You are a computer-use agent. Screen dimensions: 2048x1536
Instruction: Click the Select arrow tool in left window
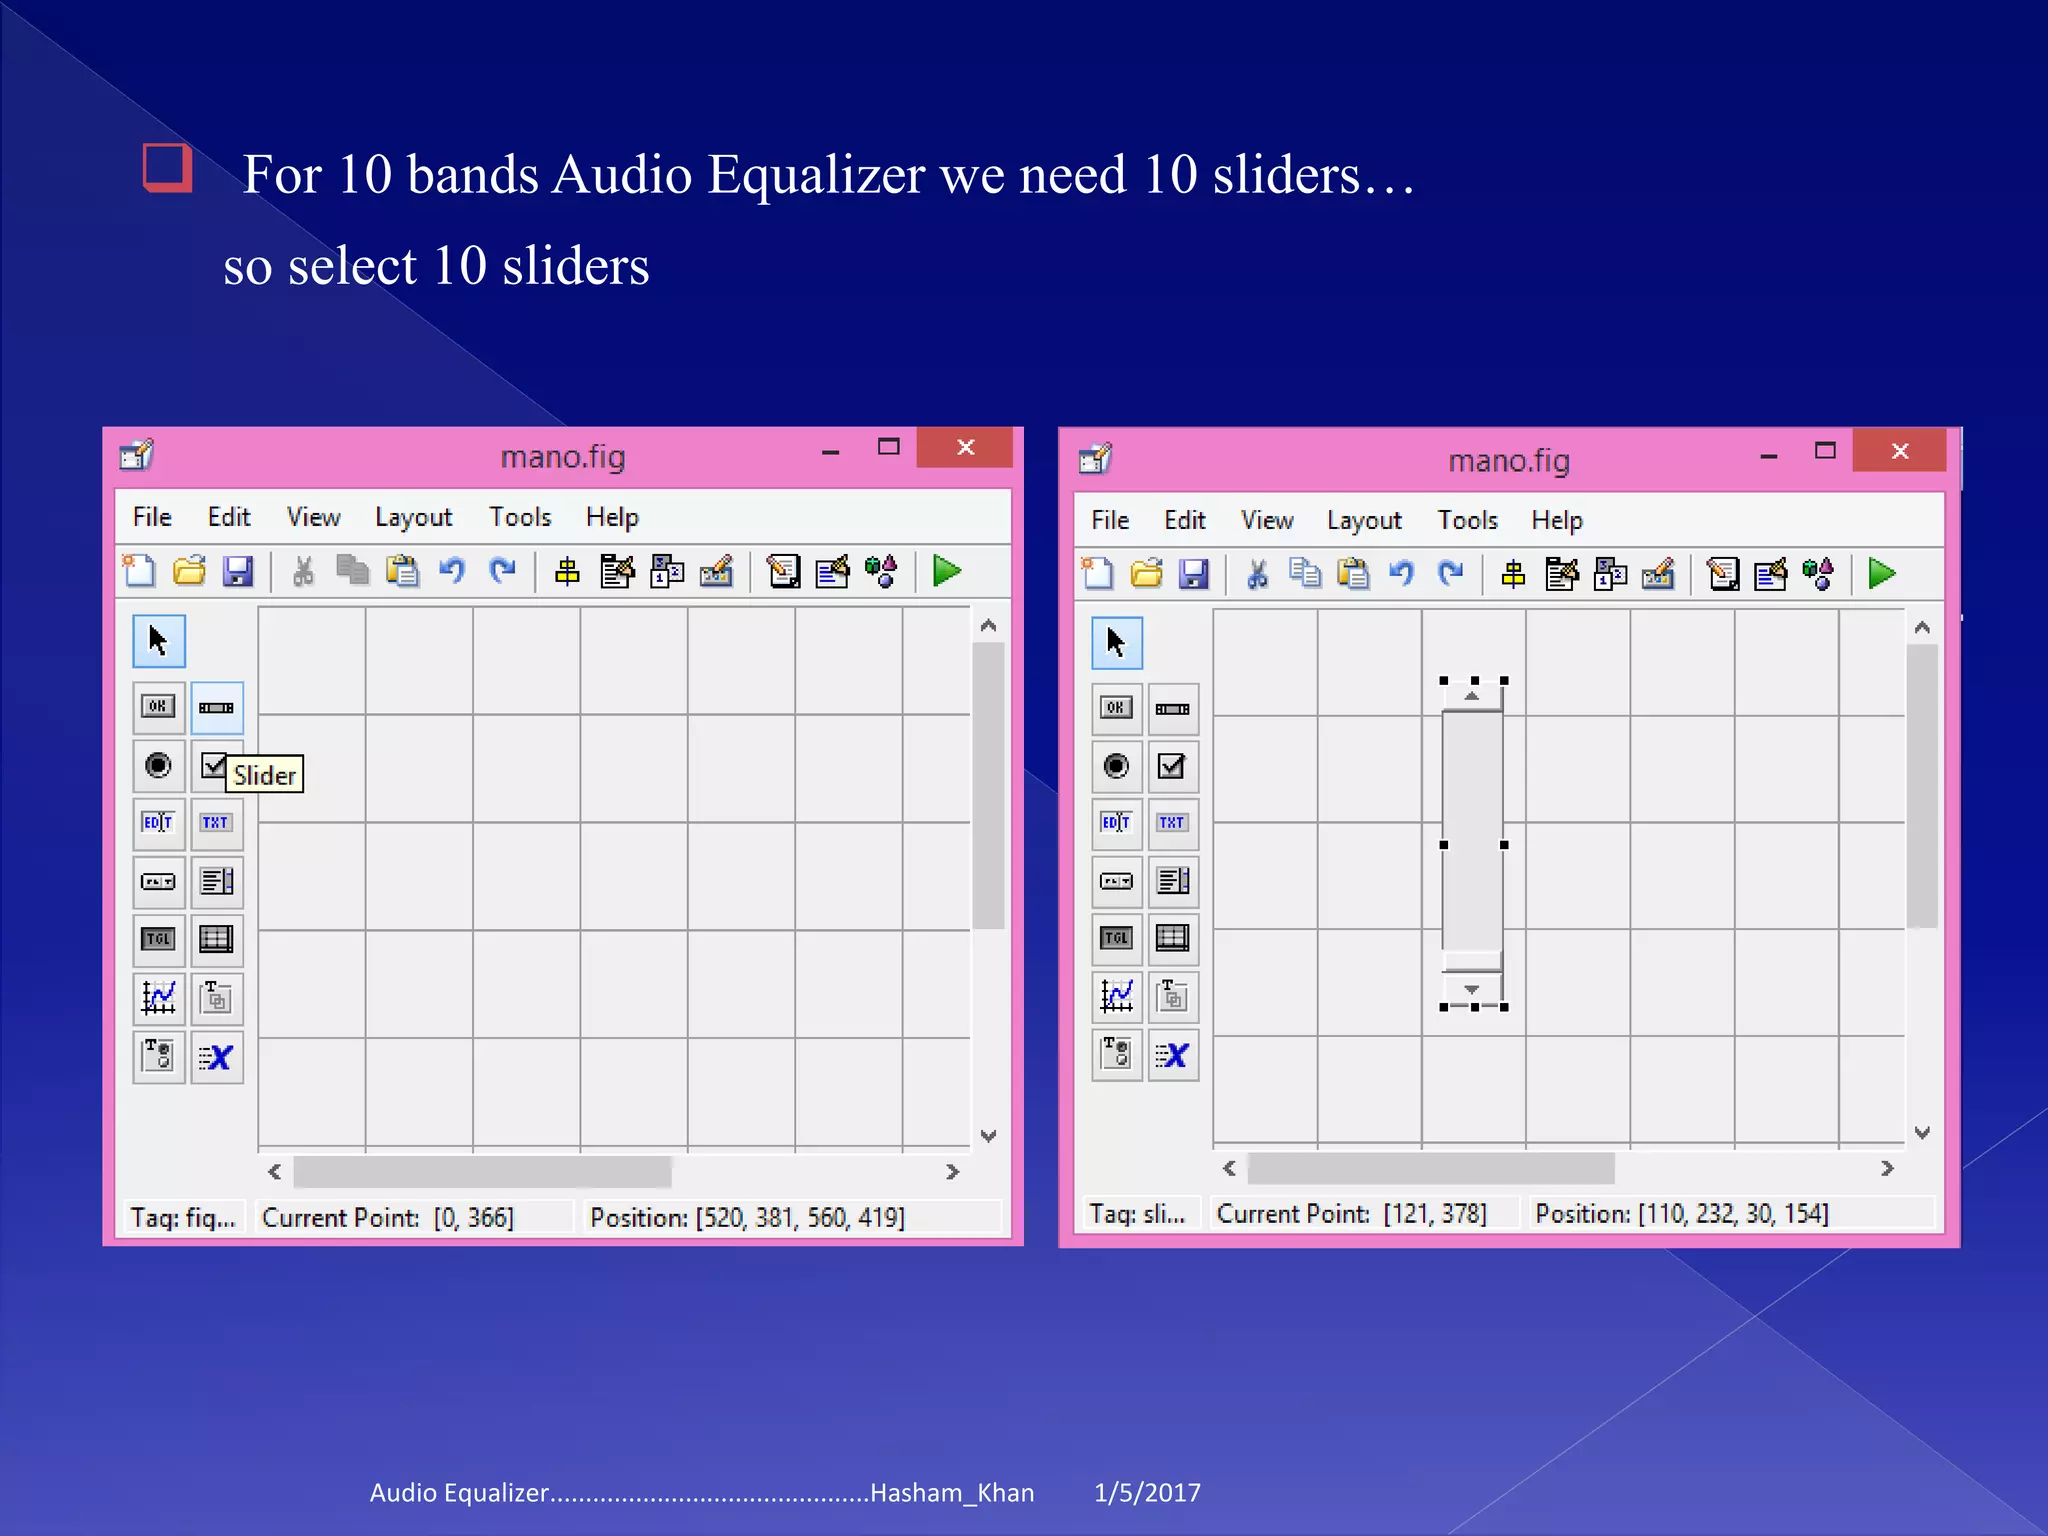tap(158, 641)
